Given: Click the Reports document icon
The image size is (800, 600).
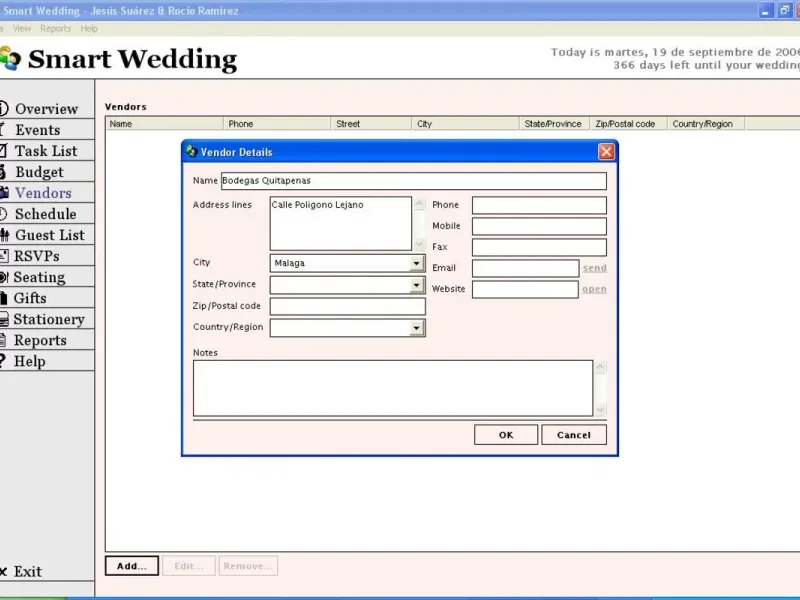Looking at the screenshot, I should coord(3,340).
